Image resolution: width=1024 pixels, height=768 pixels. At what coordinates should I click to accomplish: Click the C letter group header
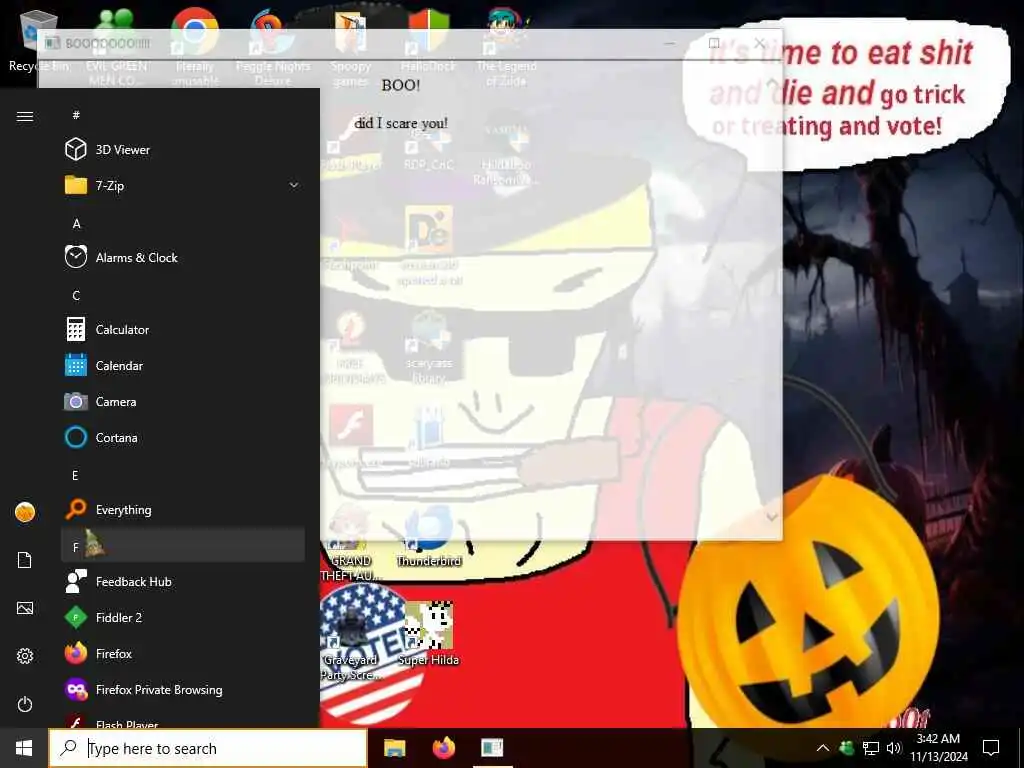point(183,295)
